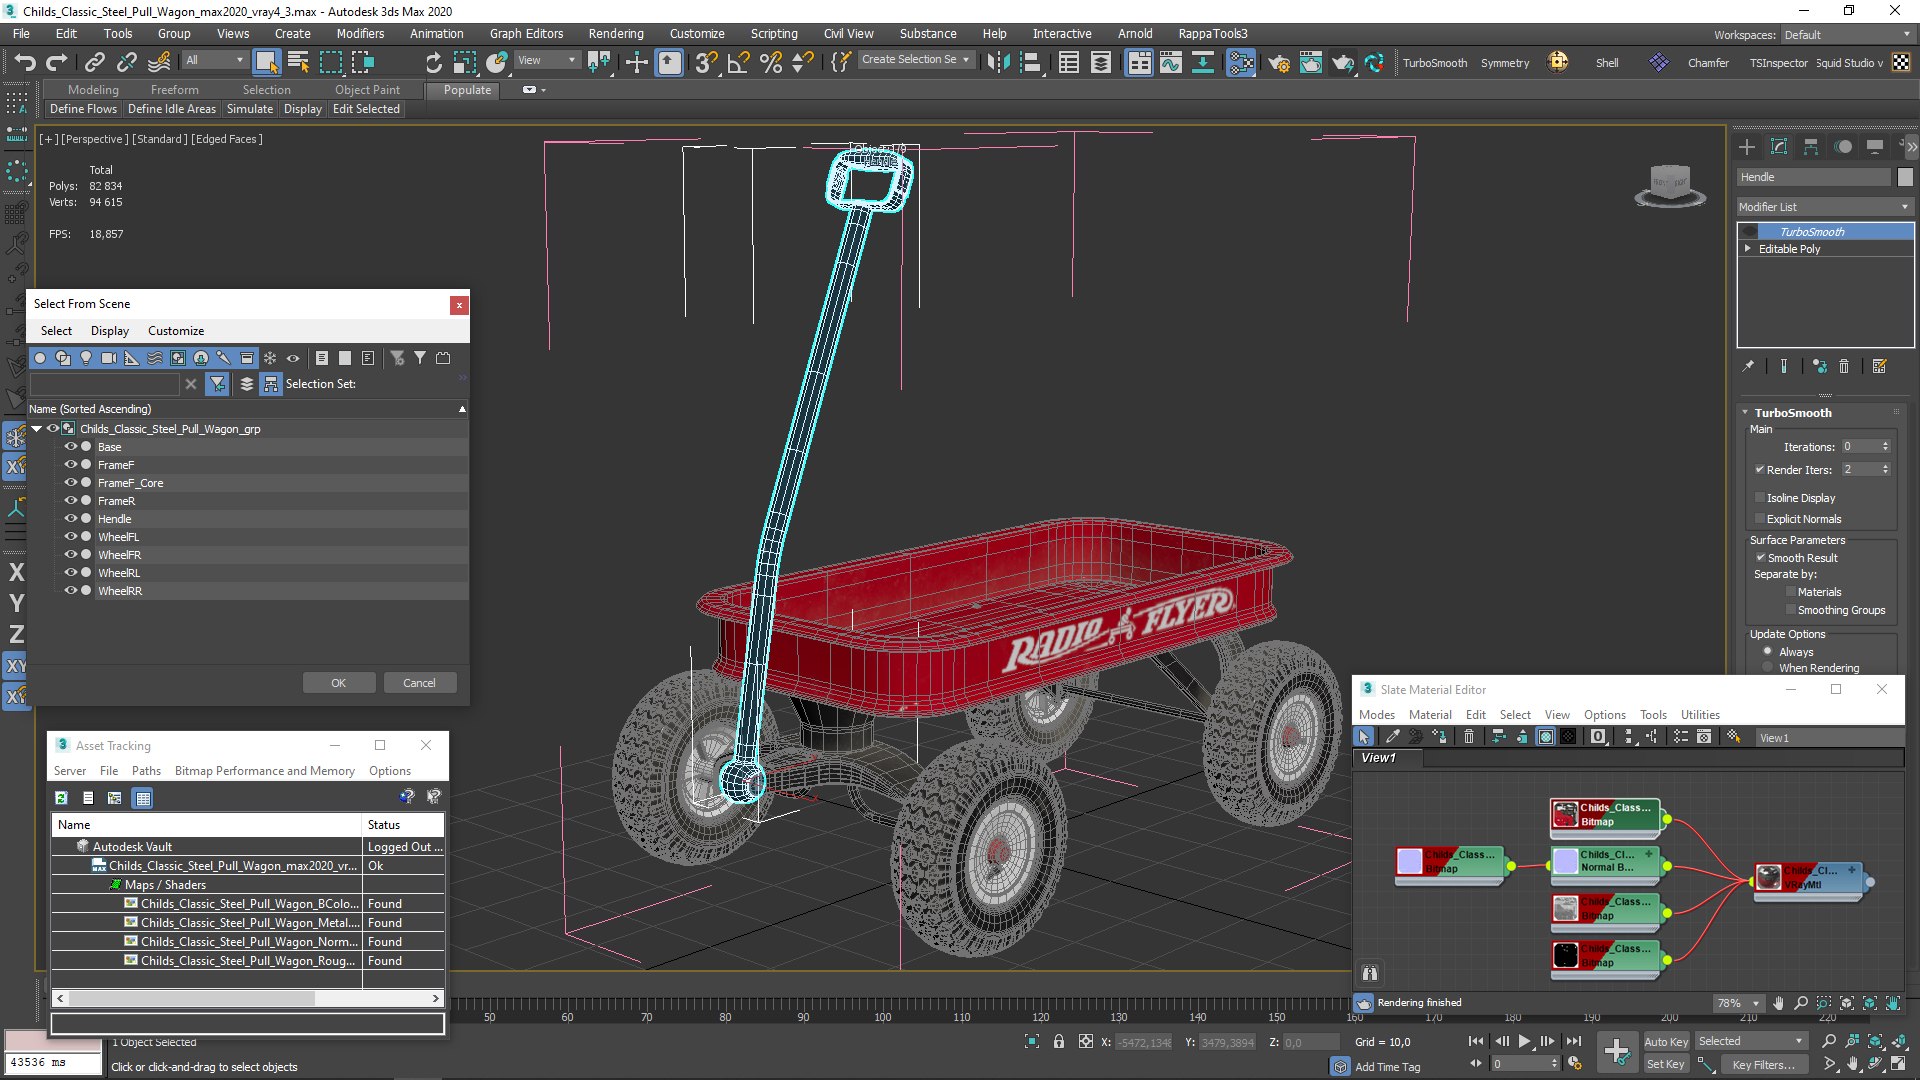Click OK in Select From Scene
The width and height of the screenshot is (1920, 1080).
click(x=339, y=683)
